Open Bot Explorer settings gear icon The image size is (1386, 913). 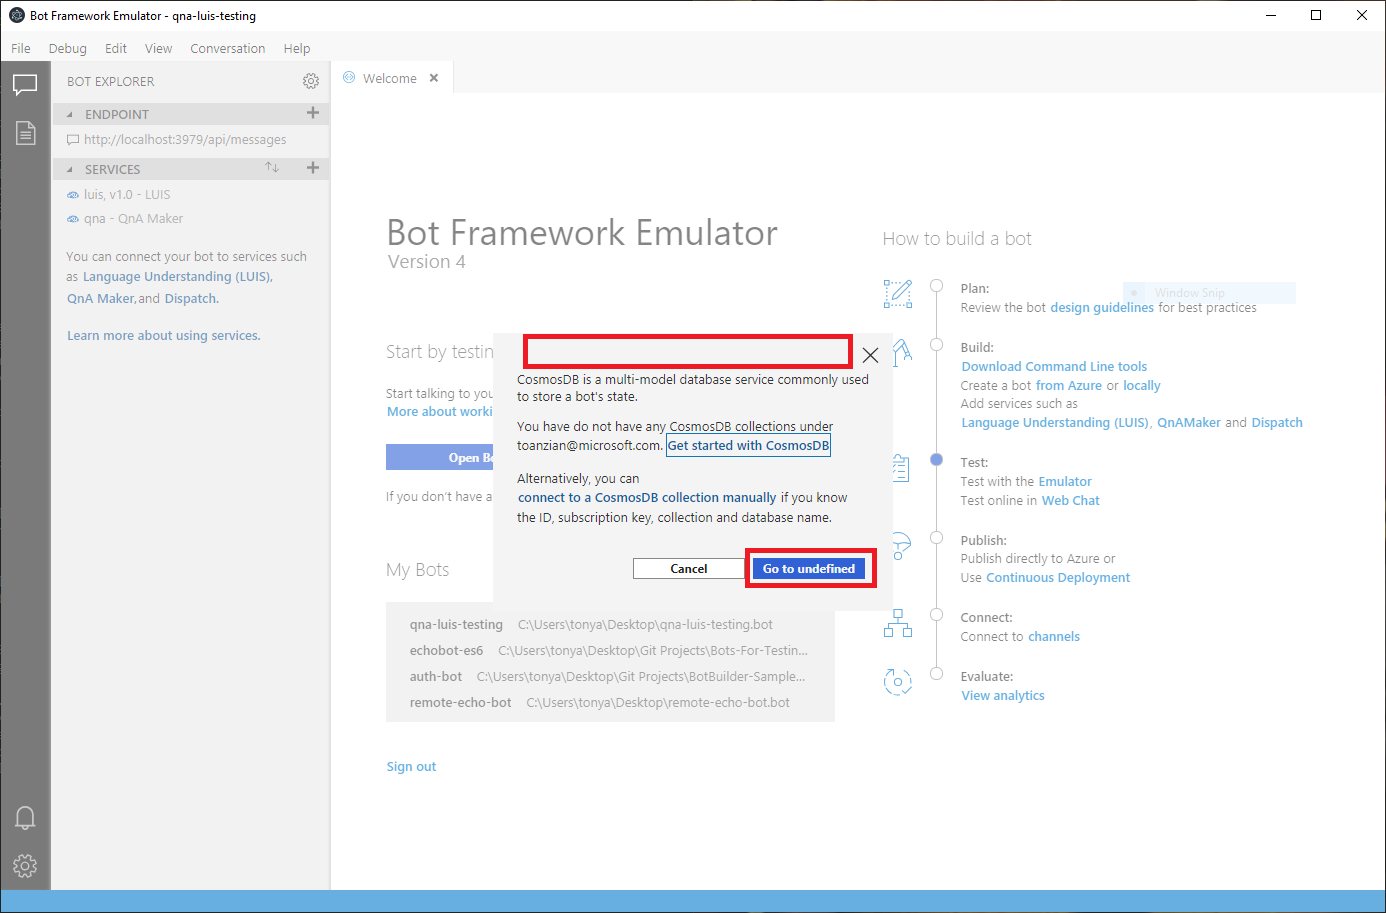(x=311, y=81)
